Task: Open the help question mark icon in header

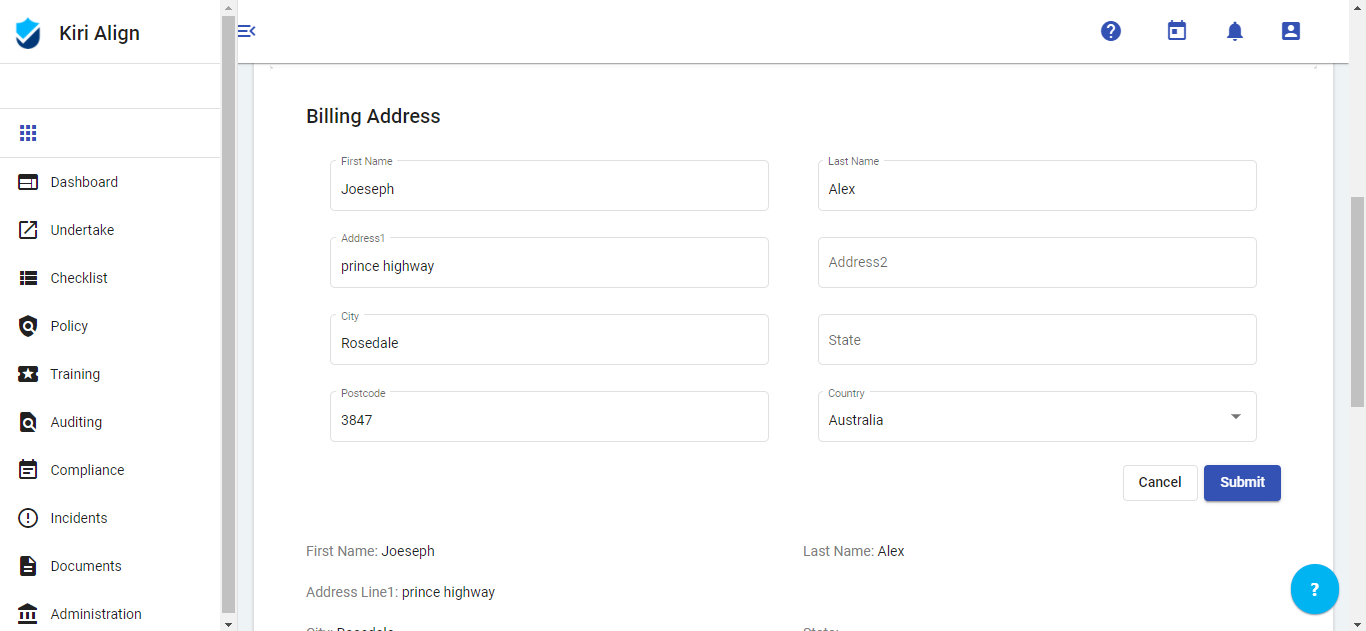Action: click(x=1111, y=31)
